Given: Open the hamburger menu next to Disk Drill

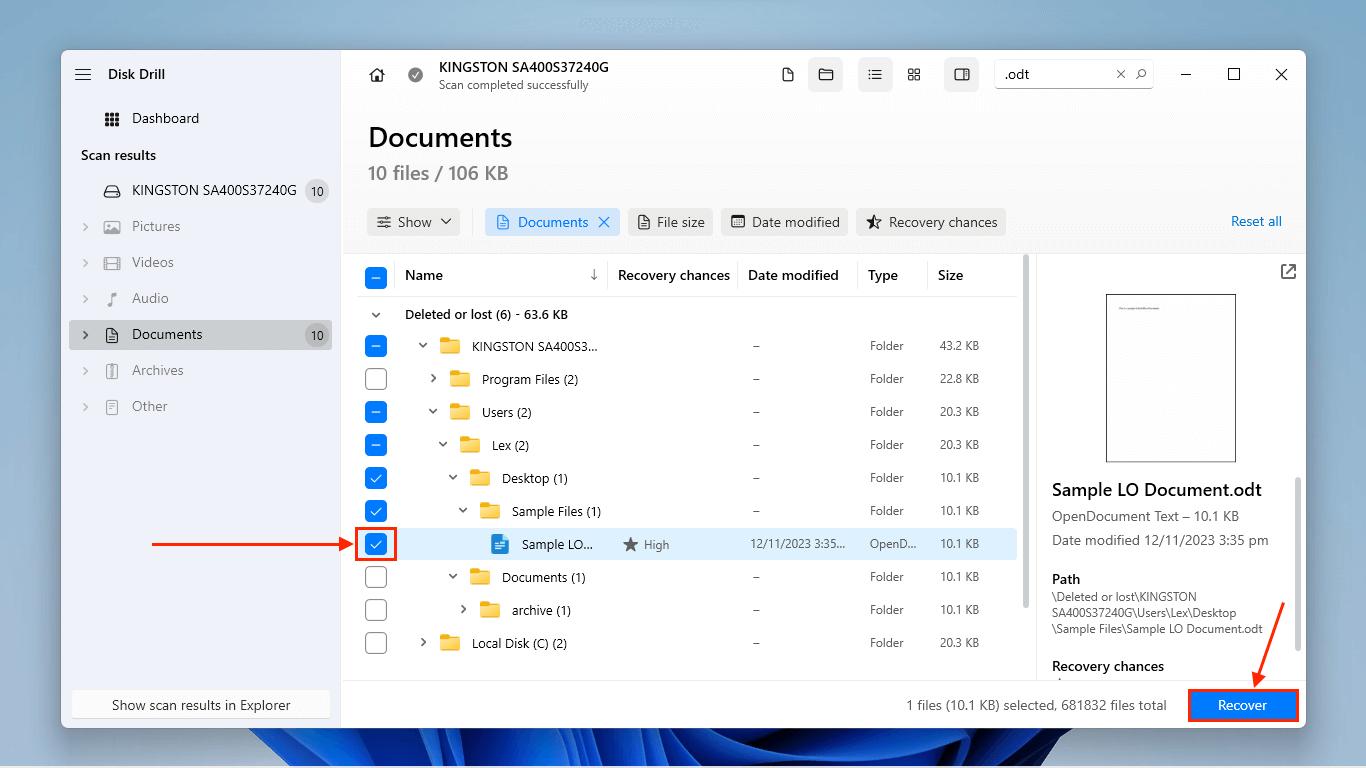Looking at the screenshot, I should pyautogui.click(x=83, y=74).
